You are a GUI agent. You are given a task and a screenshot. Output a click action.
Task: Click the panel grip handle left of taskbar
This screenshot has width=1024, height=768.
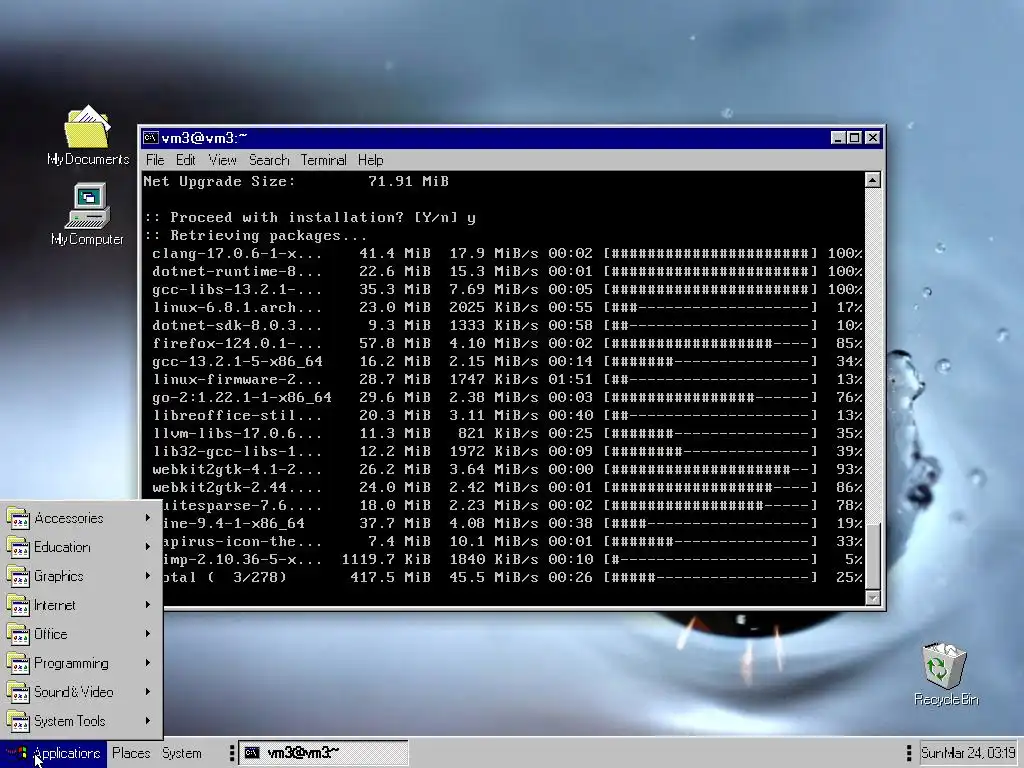coord(232,753)
